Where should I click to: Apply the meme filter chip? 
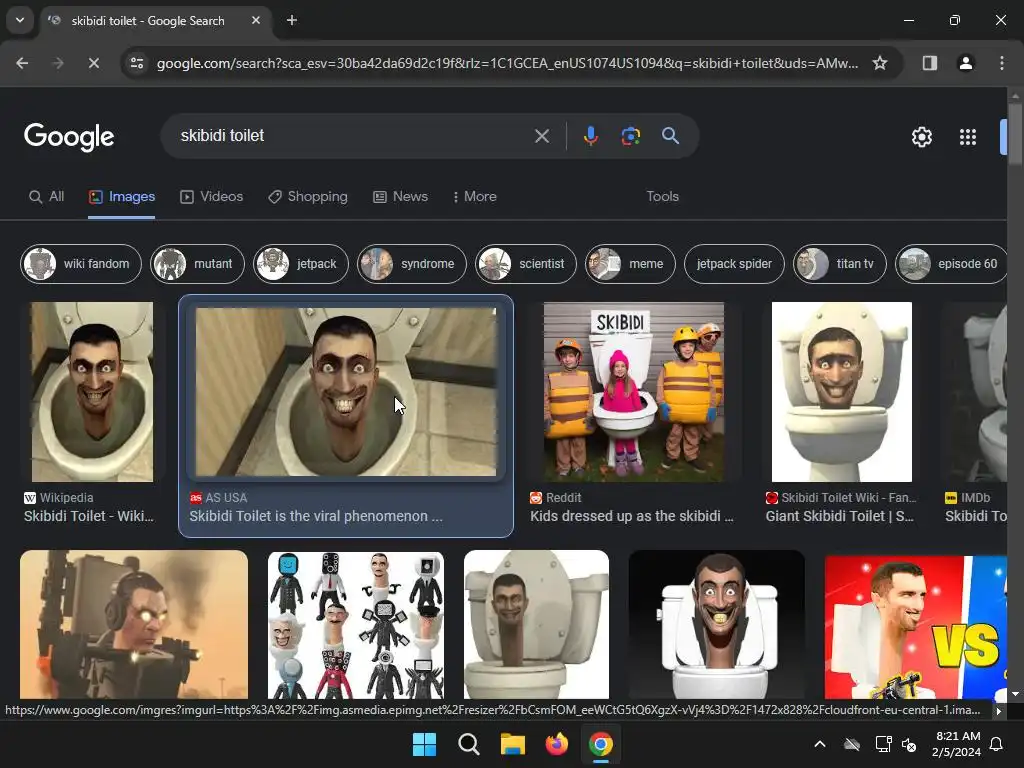pos(630,264)
